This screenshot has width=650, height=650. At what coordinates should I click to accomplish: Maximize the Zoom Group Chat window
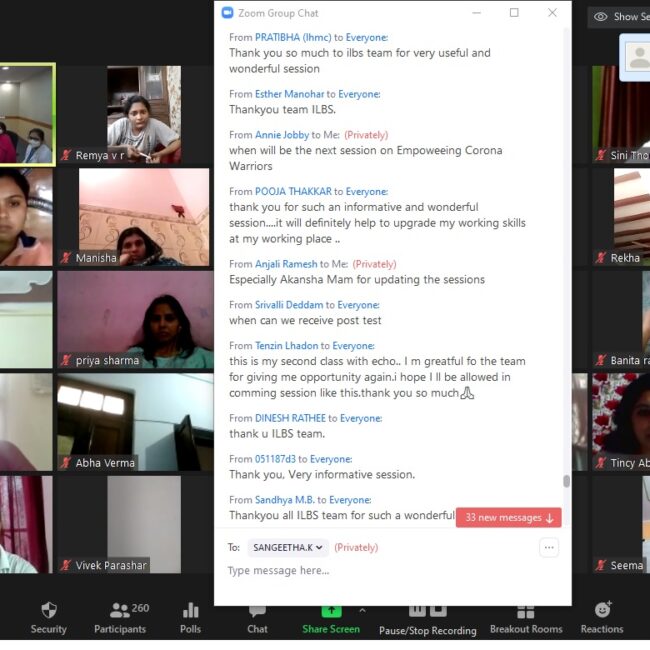514,13
